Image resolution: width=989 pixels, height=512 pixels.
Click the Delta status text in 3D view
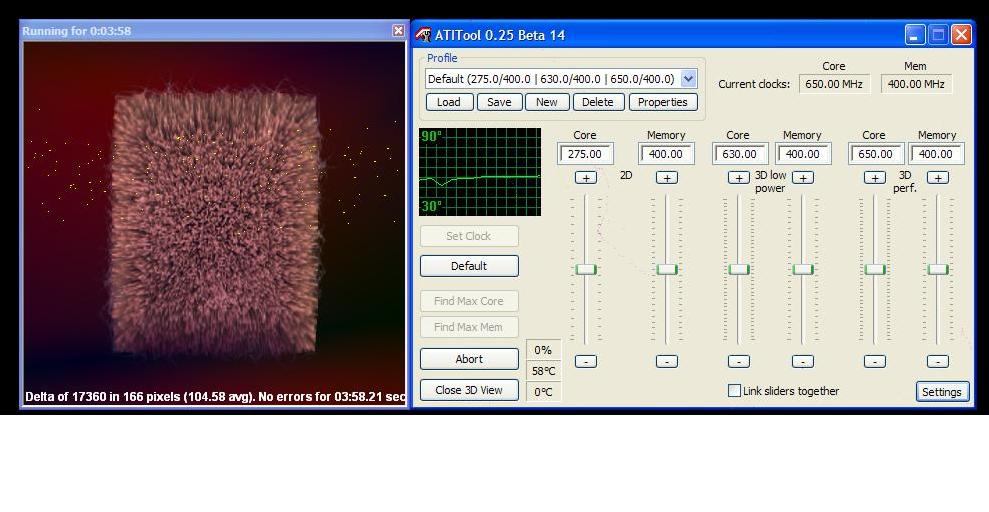[x=215, y=397]
